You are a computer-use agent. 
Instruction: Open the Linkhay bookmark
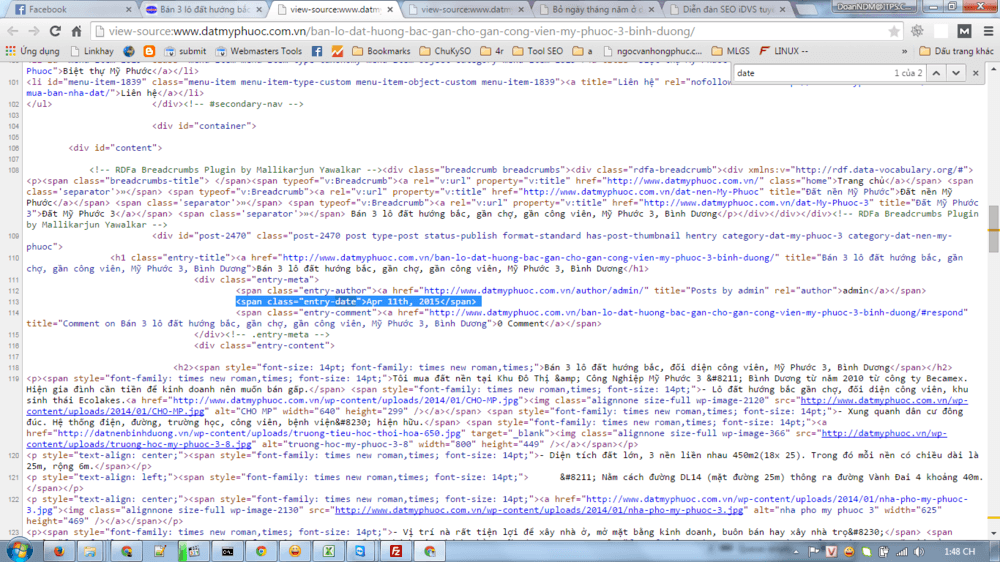click(x=92, y=51)
